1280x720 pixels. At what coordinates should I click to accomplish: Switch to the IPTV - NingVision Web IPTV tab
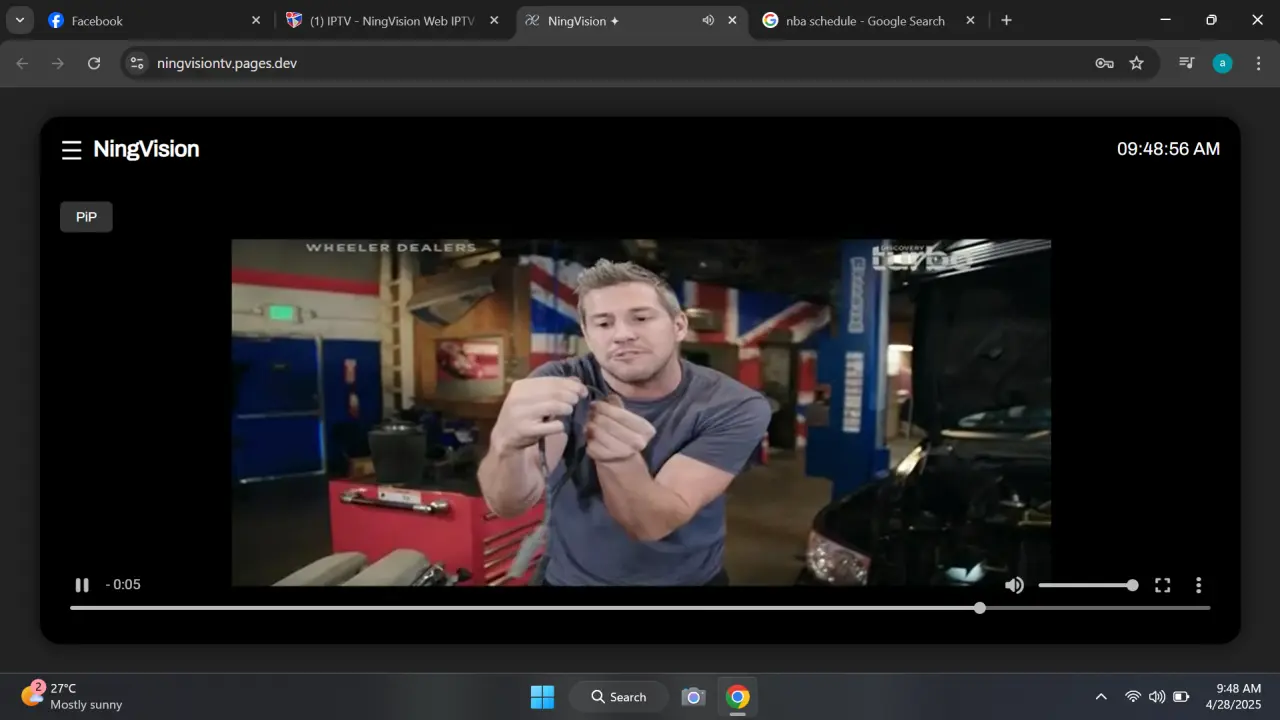click(x=392, y=20)
